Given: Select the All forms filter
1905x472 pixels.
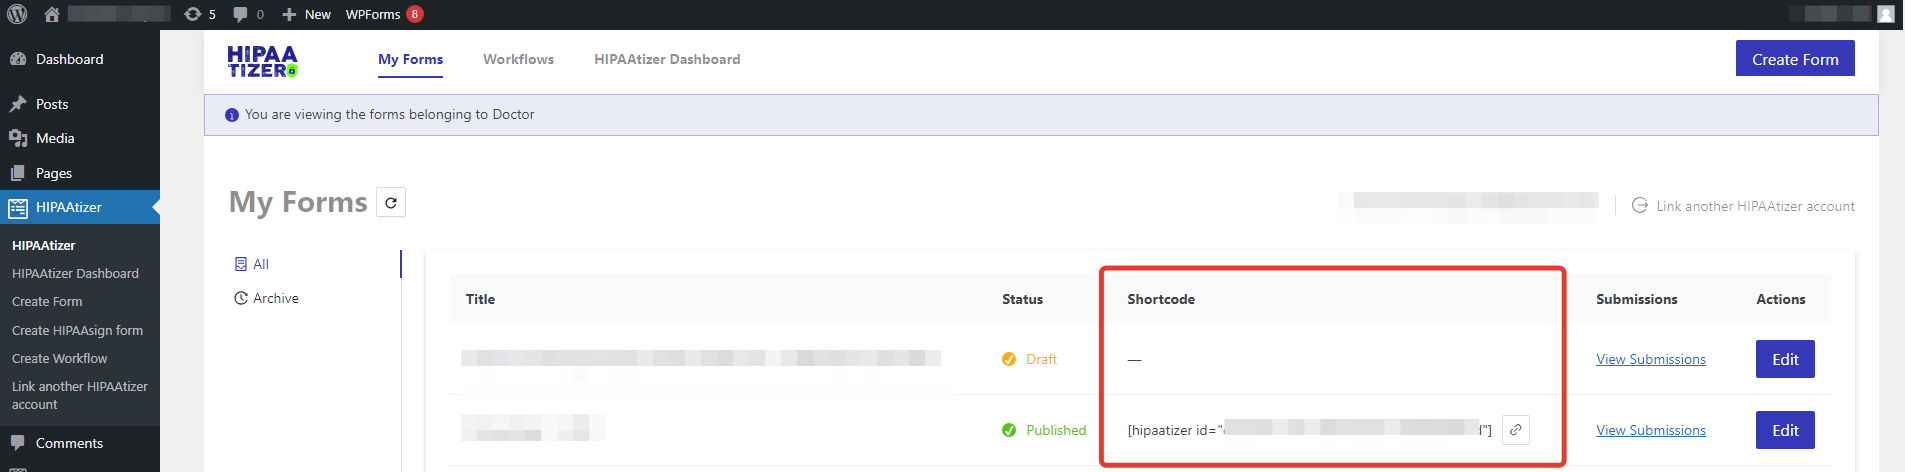Looking at the screenshot, I should [x=260, y=264].
